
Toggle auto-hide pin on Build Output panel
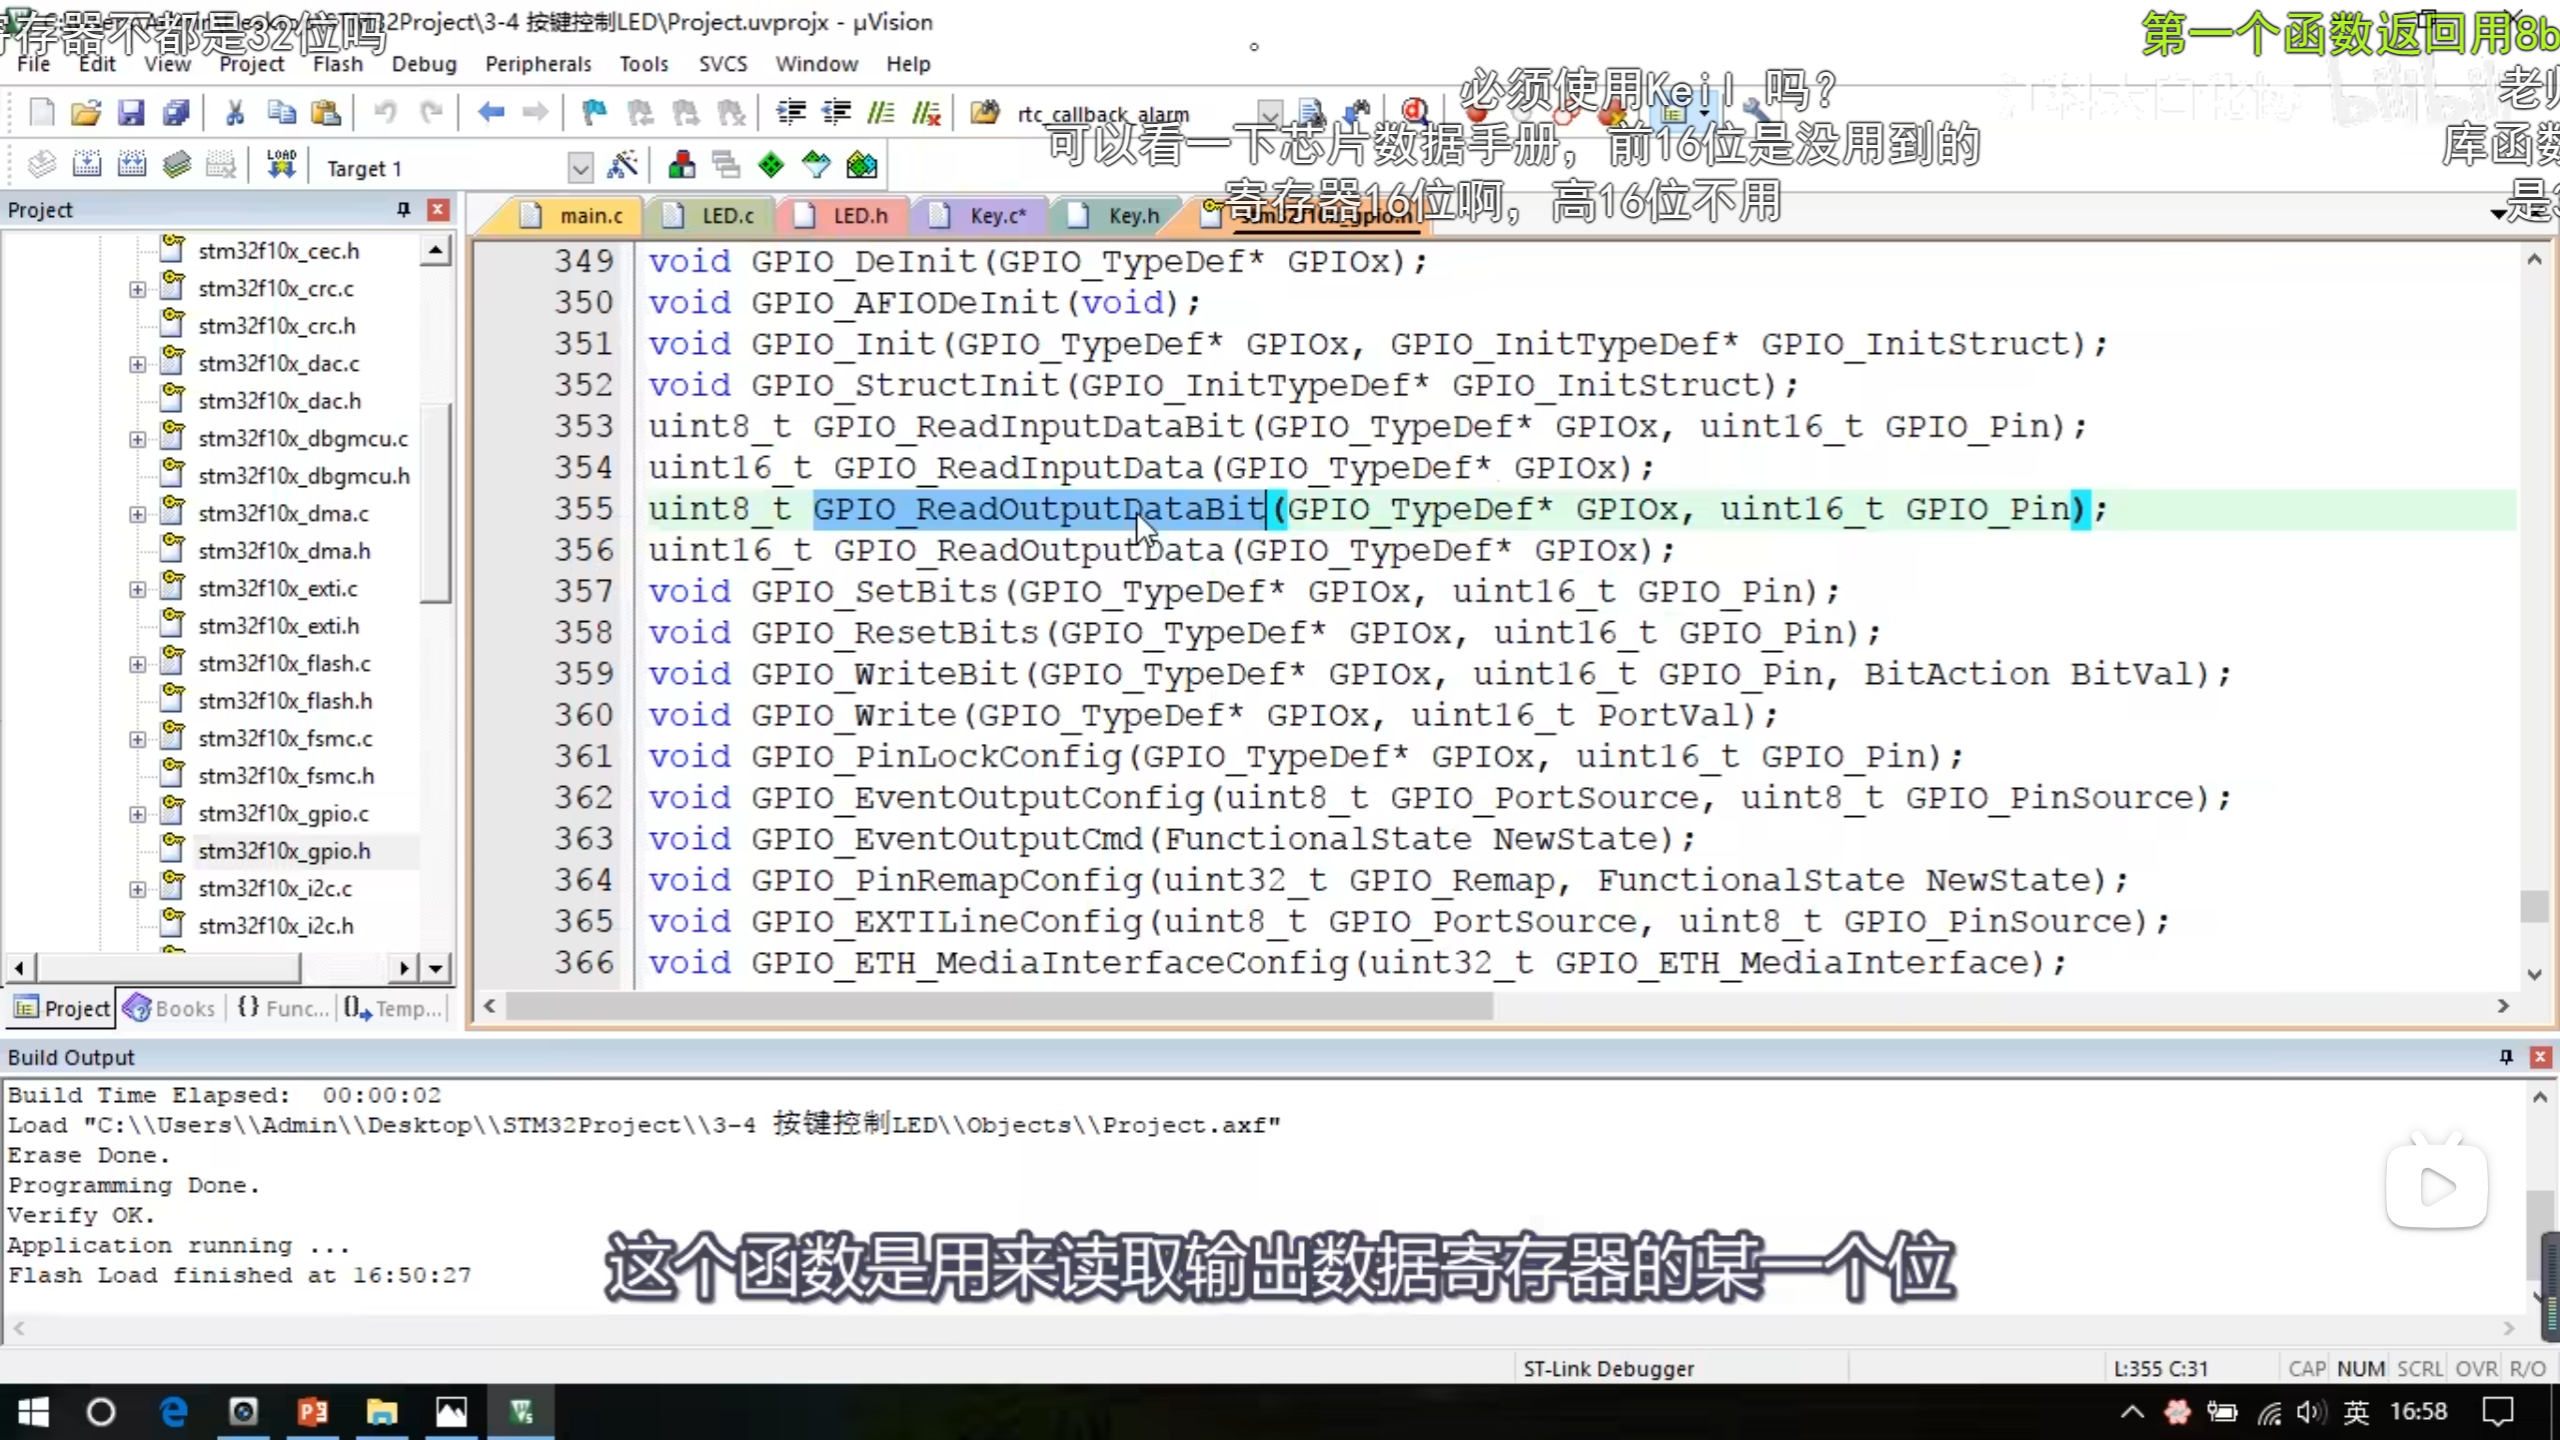pyautogui.click(x=2506, y=1057)
